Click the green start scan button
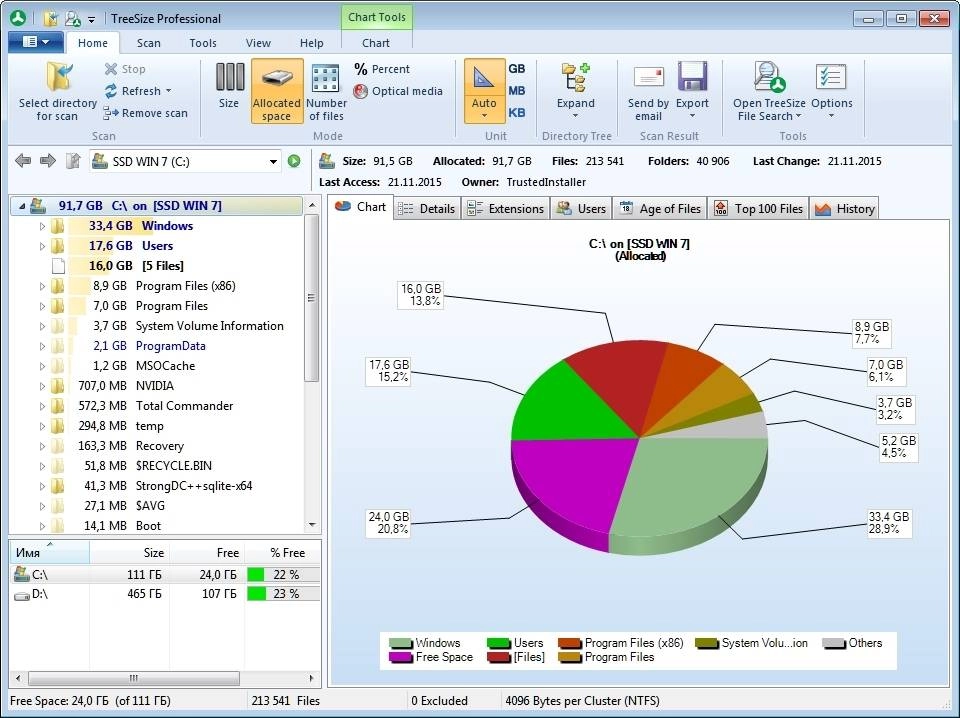Image resolution: width=960 pixels, height=718 pixels. click(x=294, y=161)
